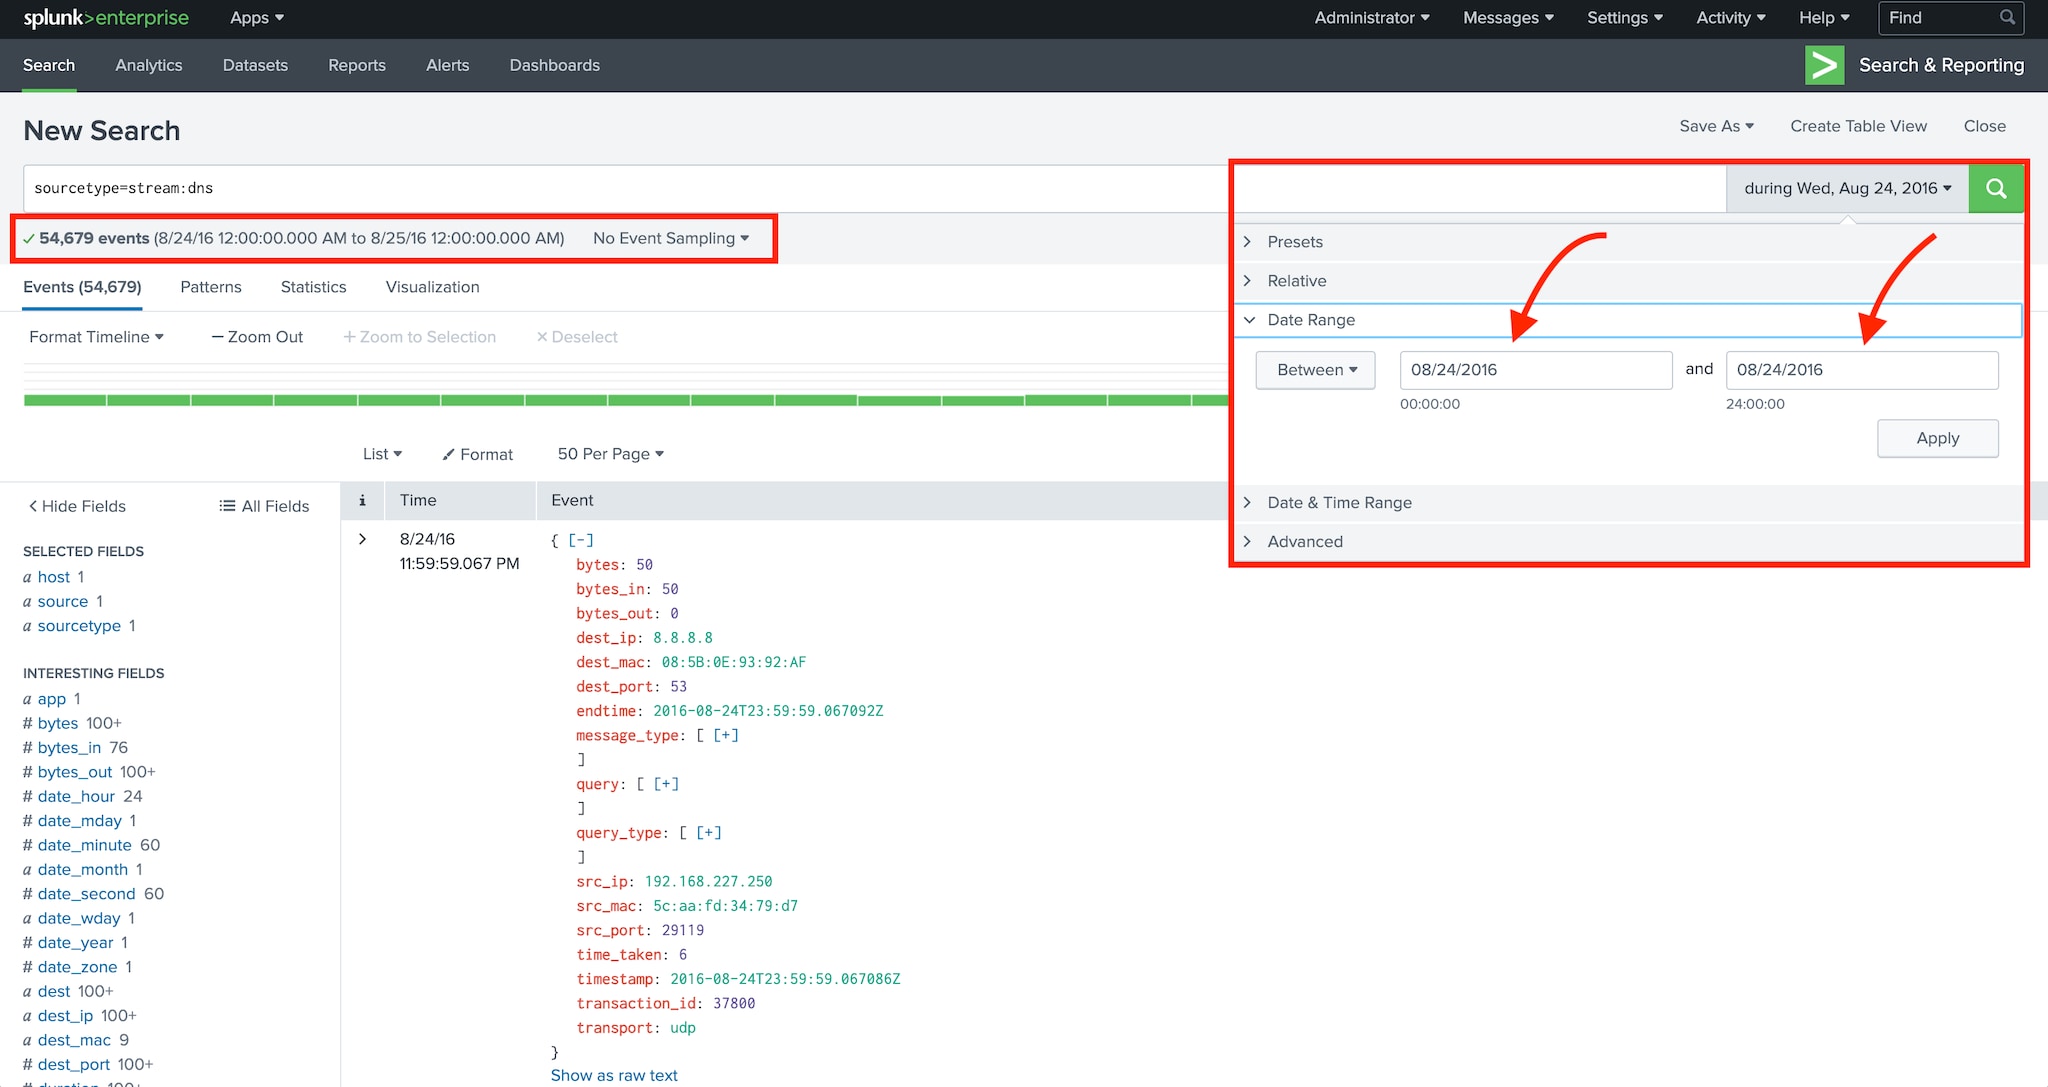Click the host selected field
The height and width of the screenshot is (1087, 2048).
[x=54, y=577]
